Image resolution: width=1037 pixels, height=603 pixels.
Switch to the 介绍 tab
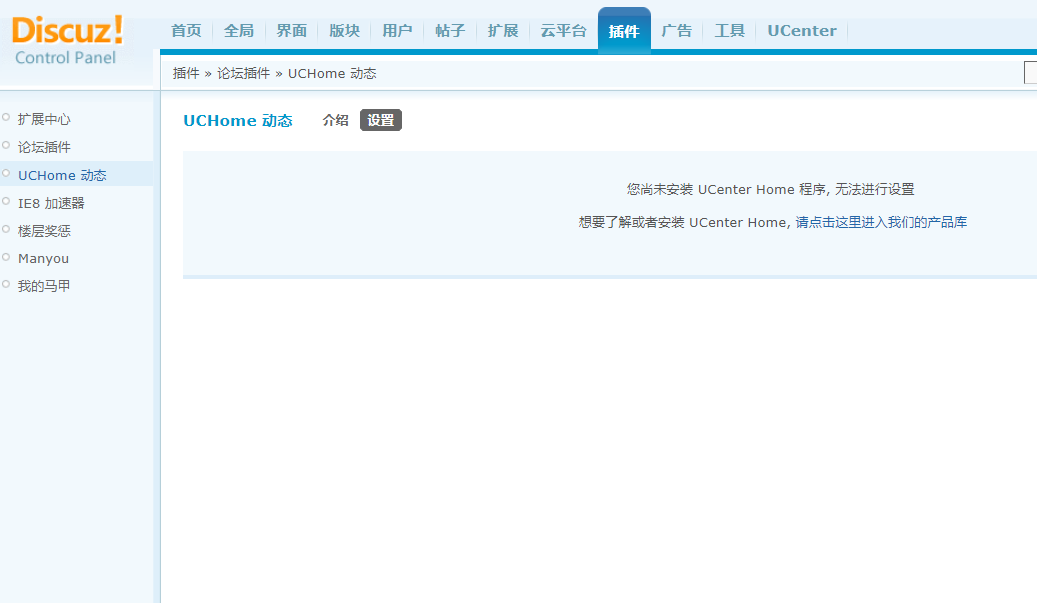(x=335, y=120)
